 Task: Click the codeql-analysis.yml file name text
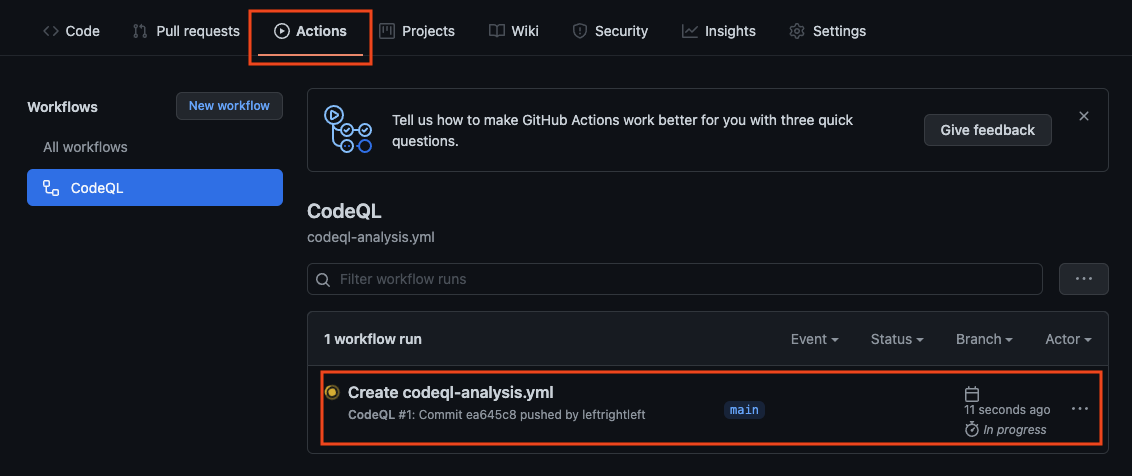(x=370, y=237)
